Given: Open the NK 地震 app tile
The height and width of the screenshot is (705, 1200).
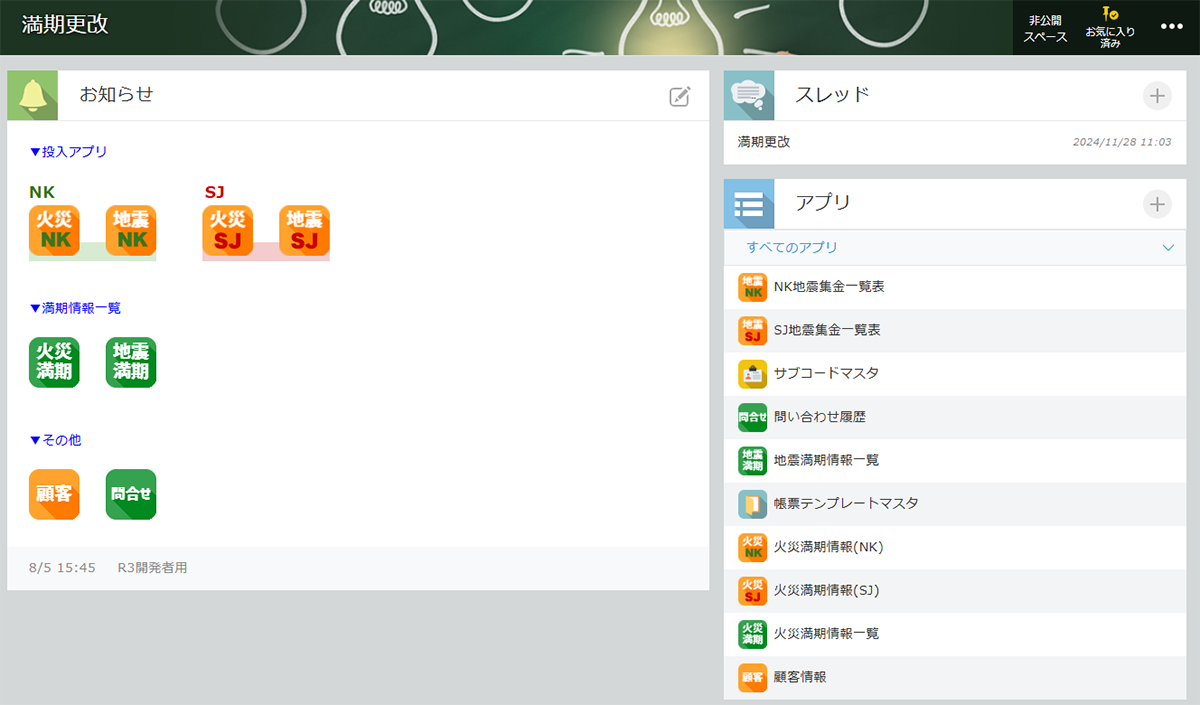Looking at the screenshot, I should click(x=131, y=230).
